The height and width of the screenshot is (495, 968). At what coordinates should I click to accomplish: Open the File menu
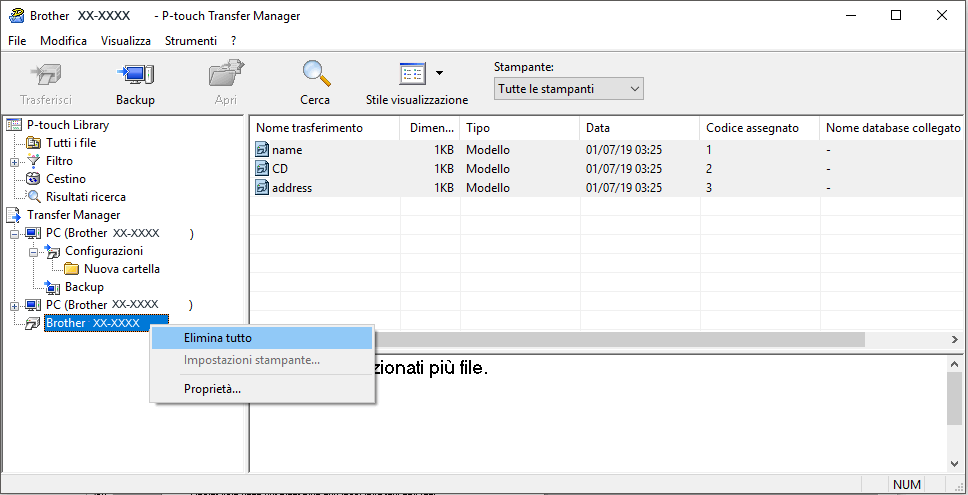tap(17, 41)
